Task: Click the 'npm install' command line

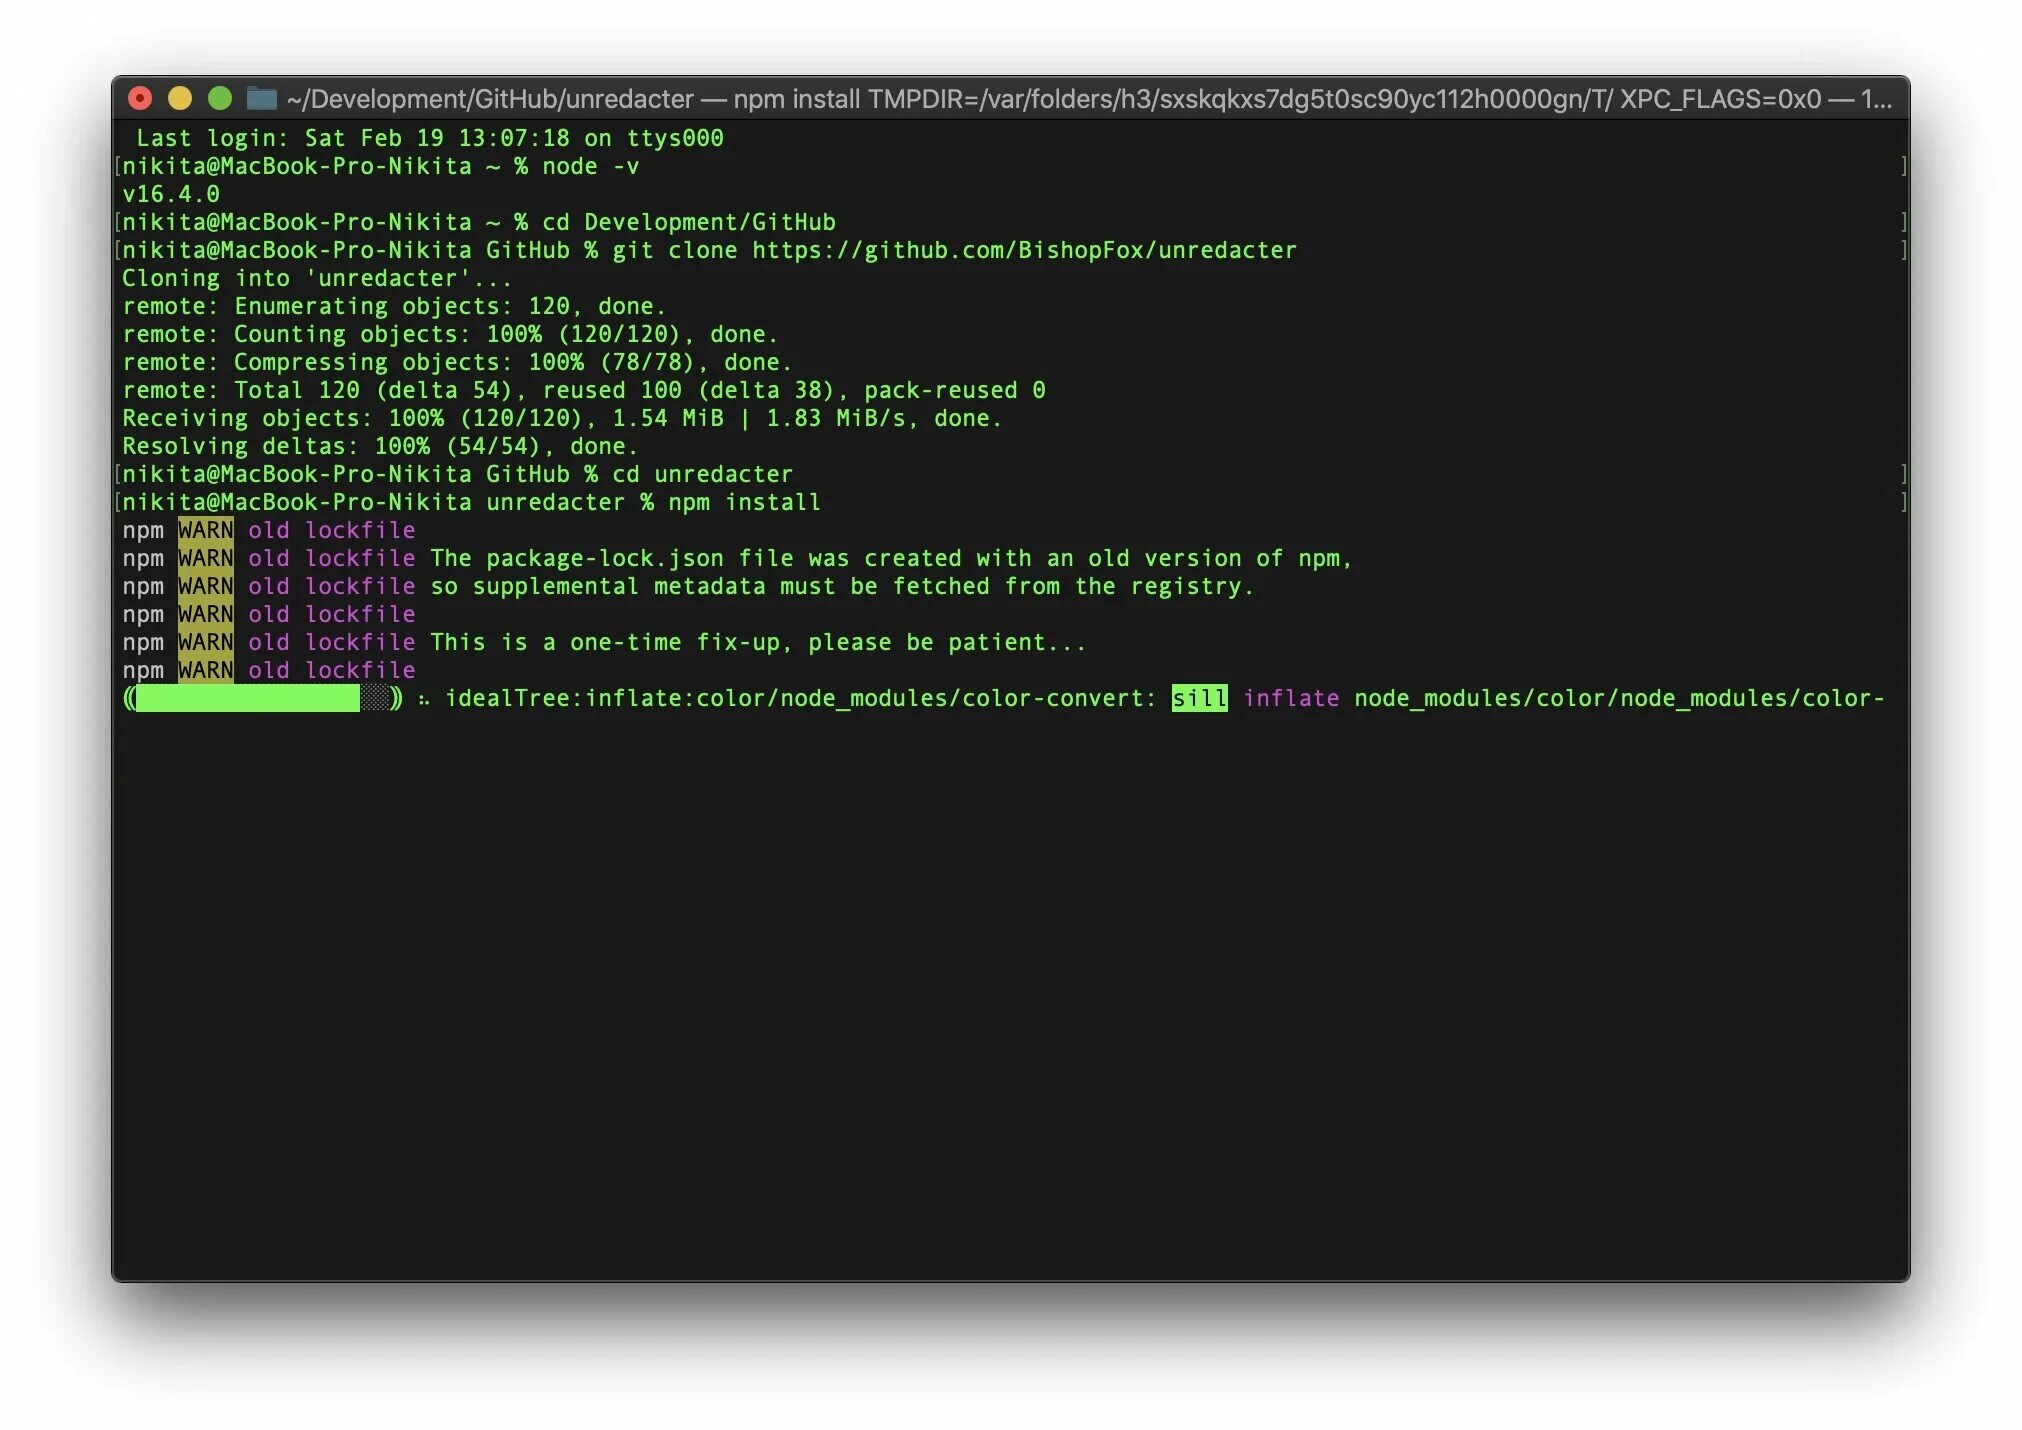Action: point(471,502)
